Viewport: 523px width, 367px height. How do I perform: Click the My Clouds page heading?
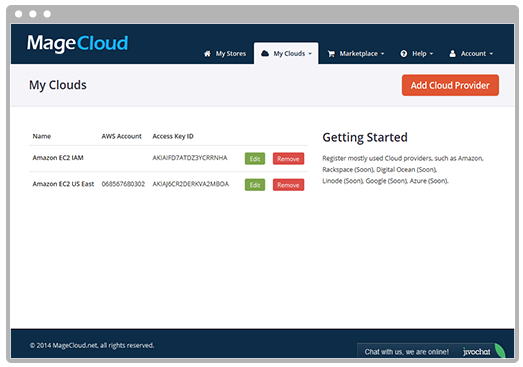click(58, 85)
